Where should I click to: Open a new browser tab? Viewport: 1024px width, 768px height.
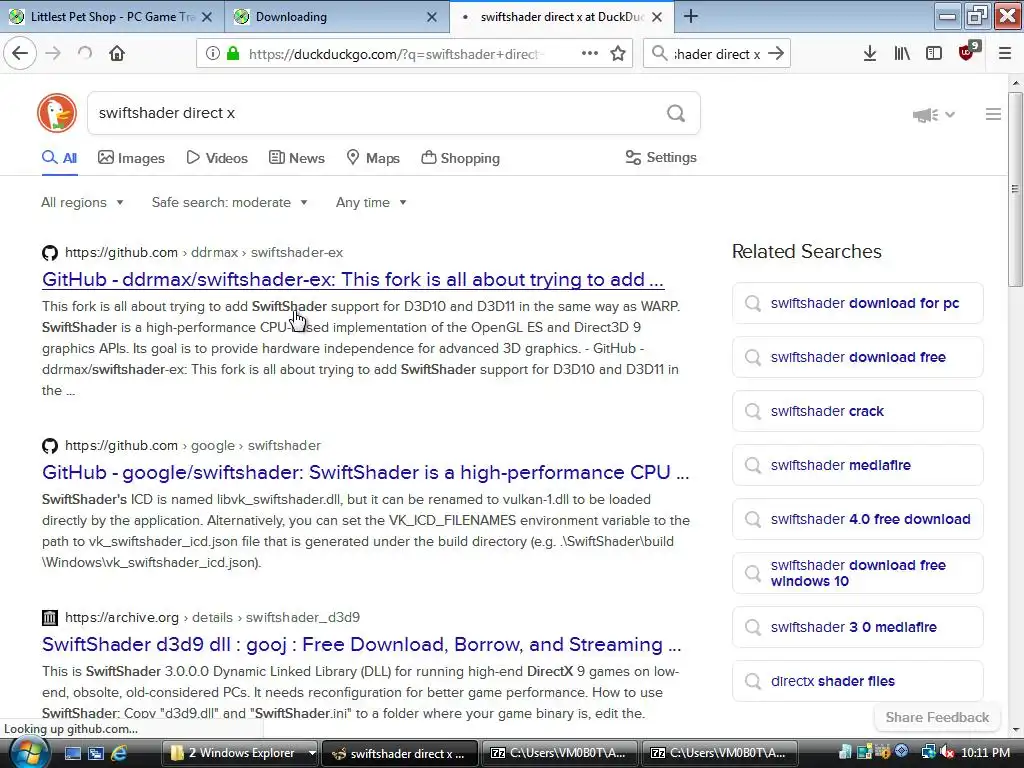690,16
